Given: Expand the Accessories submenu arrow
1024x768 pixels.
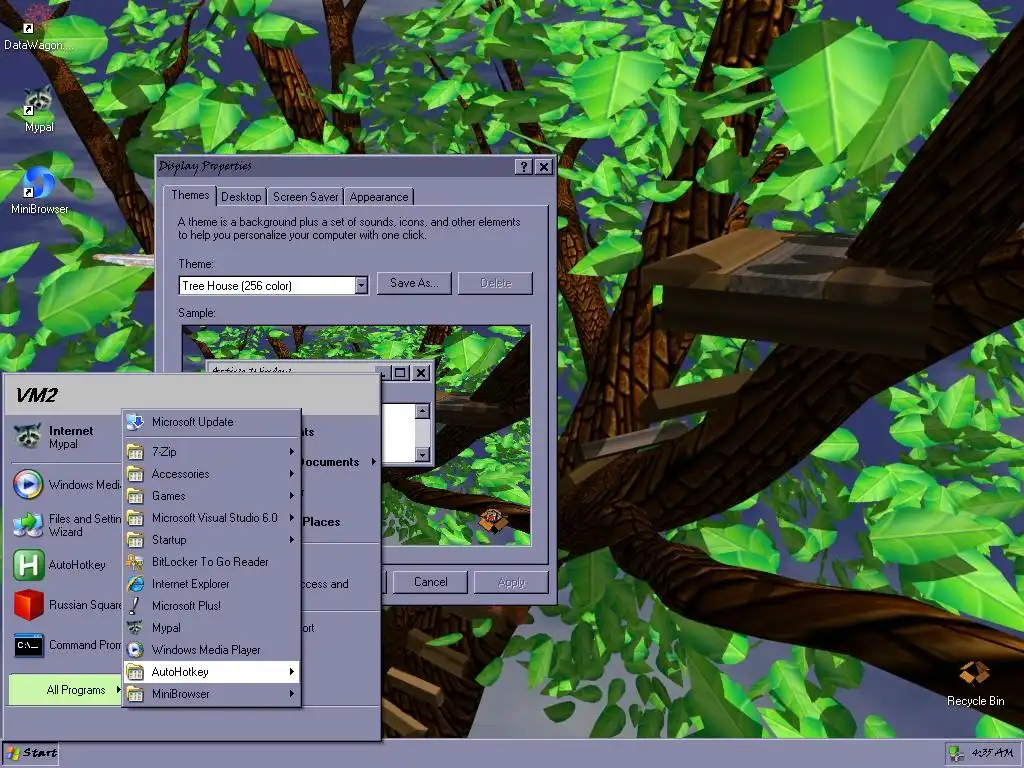Looking at the screenshot, I should (292, 474).
